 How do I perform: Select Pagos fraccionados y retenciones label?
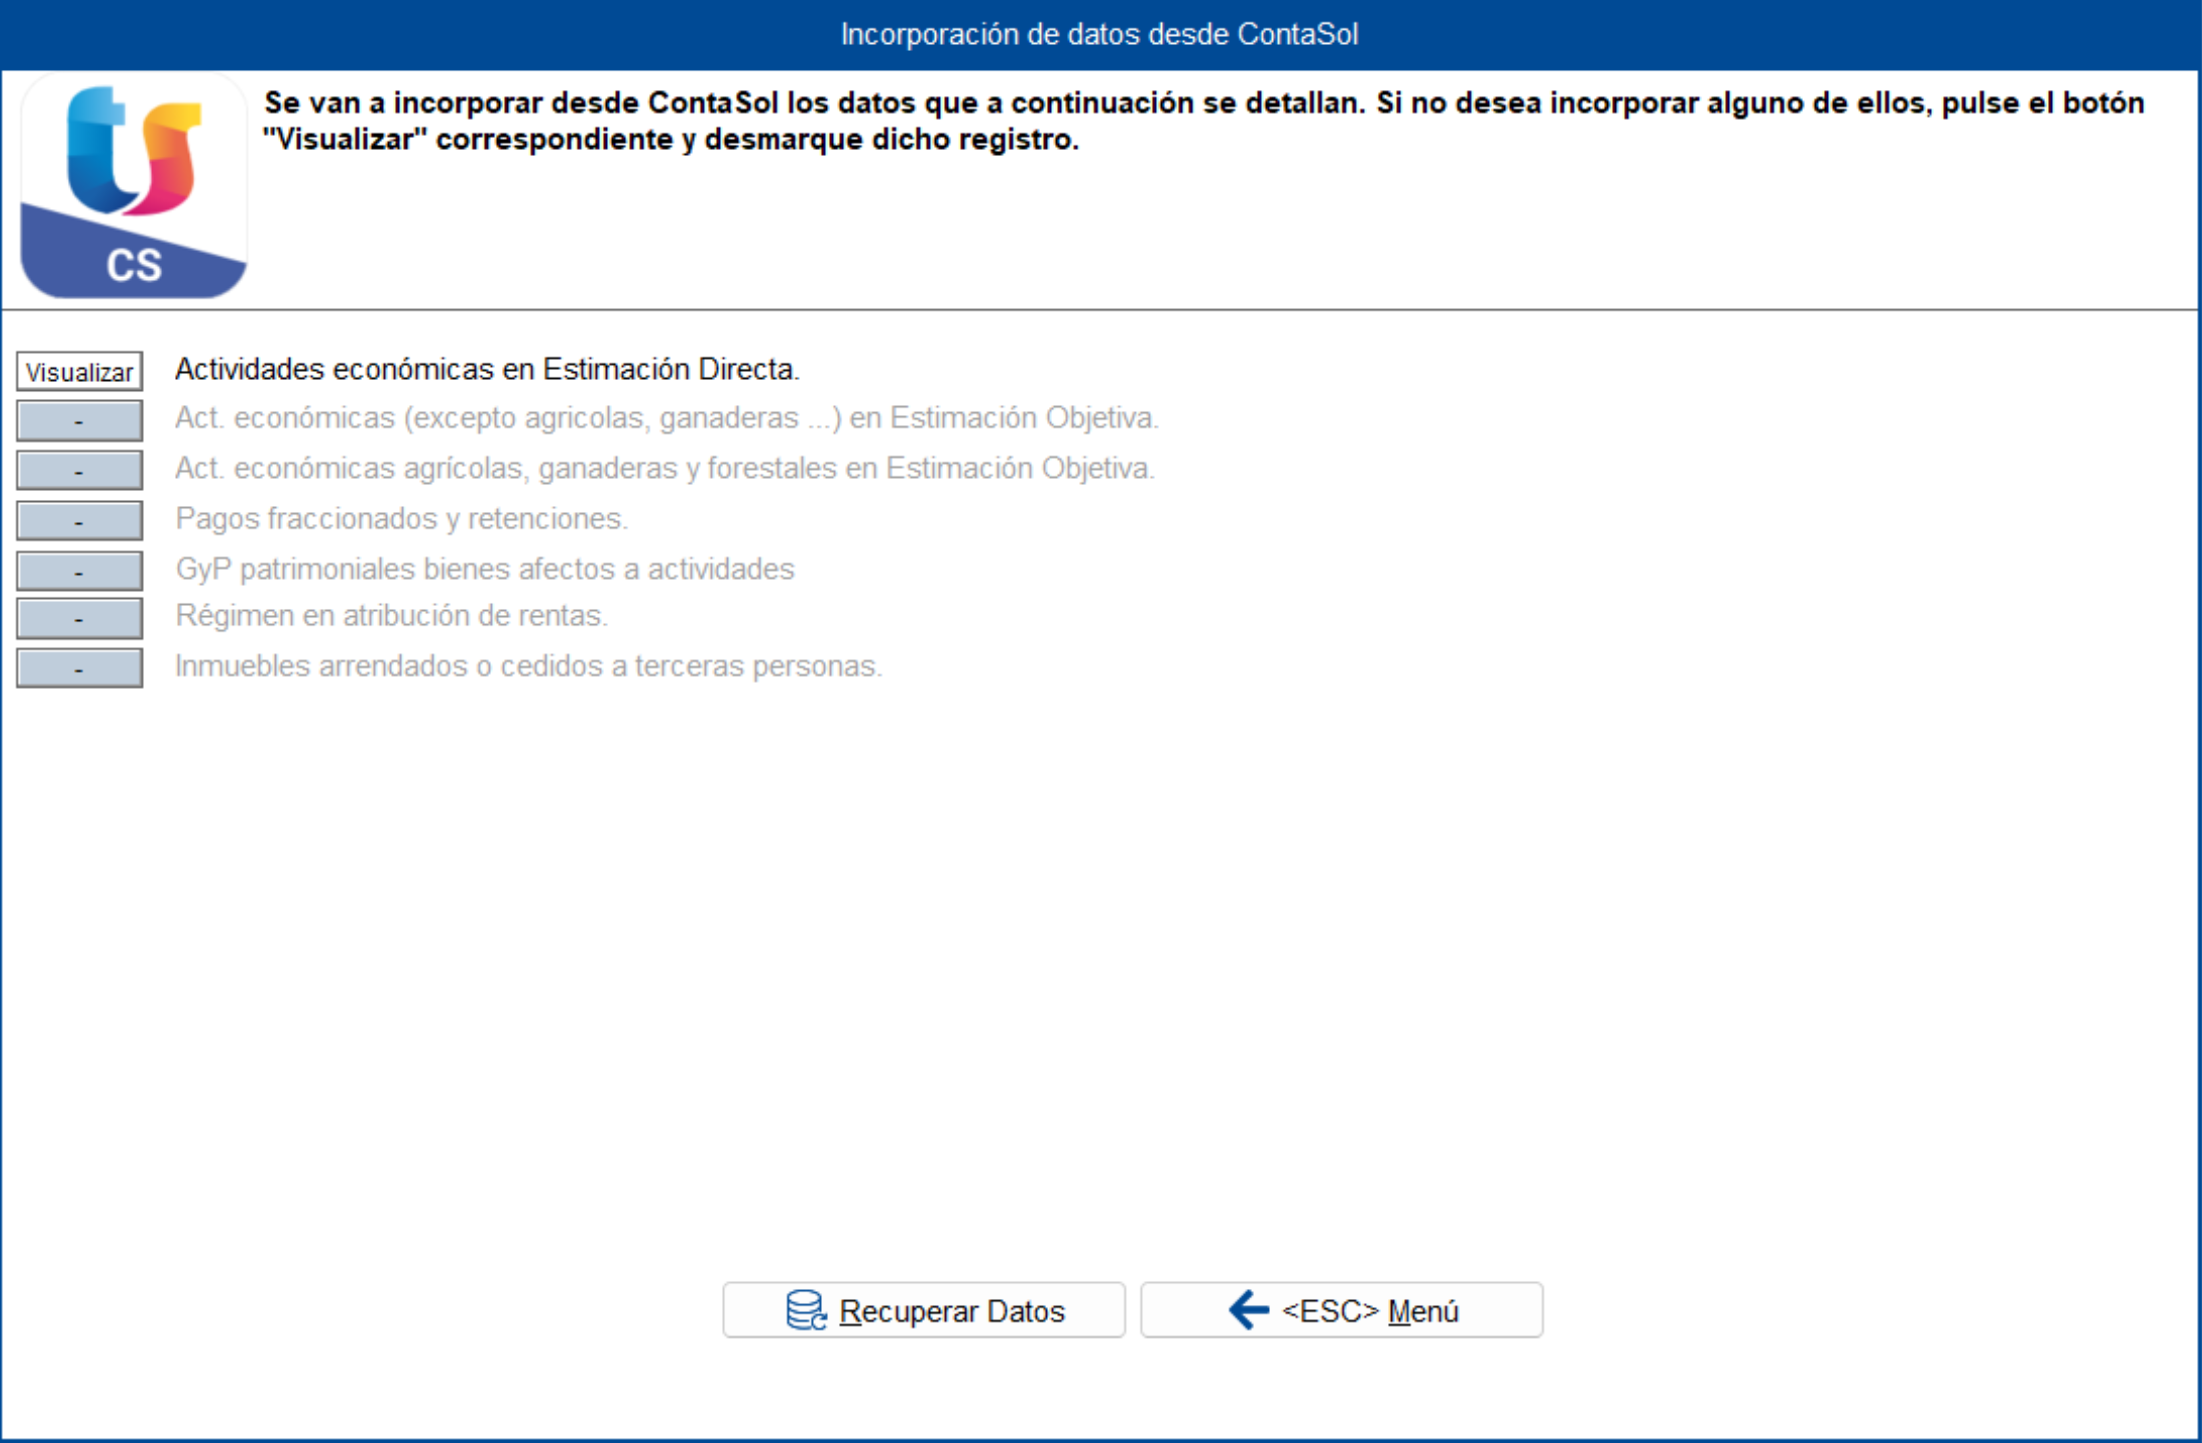click(401, 518)
